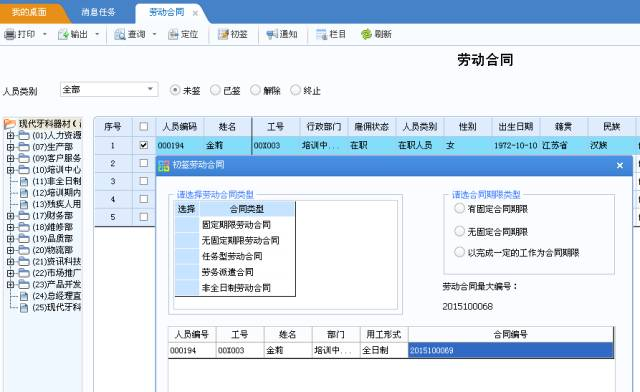Select the 终止 radio button

pos(295,90)
